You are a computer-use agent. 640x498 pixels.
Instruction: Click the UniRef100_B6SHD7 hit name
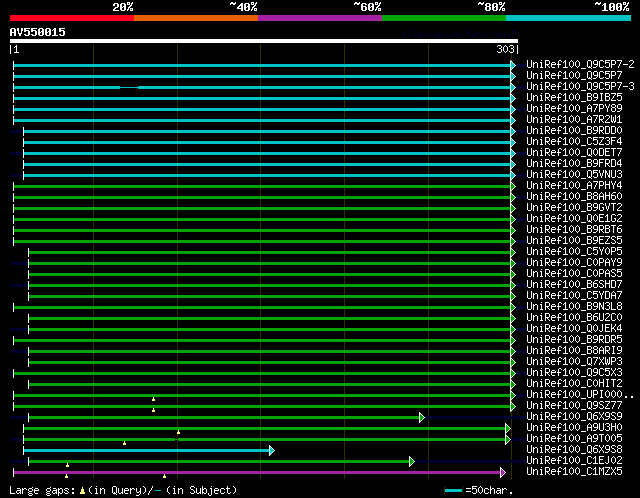pyautogui.click(x=574, y=285)
